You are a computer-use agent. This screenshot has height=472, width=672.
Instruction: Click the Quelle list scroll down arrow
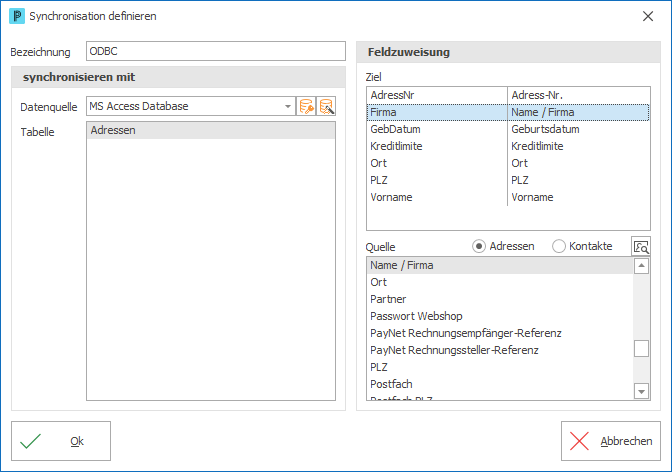641,391
